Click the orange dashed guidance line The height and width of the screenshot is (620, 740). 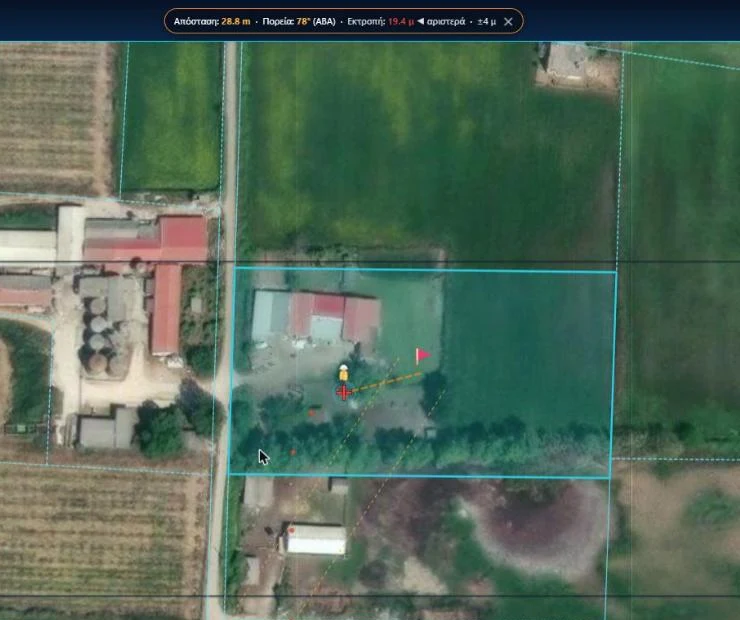pos(387,382)
